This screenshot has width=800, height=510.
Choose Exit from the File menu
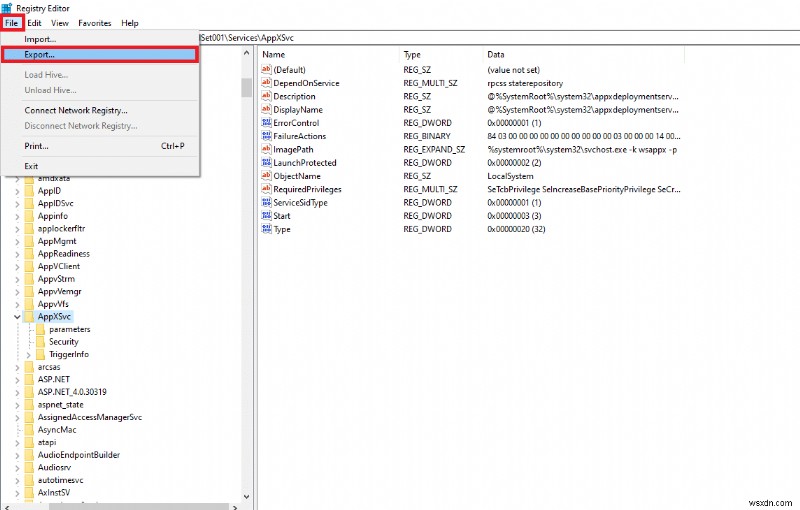pyautogui.click(x=99, y=166)
